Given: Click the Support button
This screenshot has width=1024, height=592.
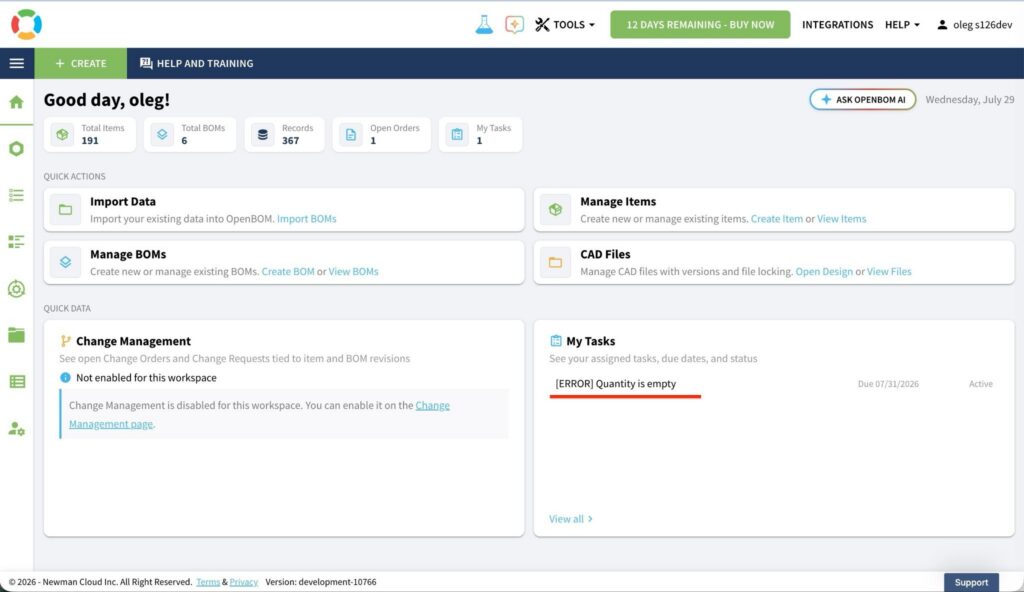Looking at the screenshot, I should pos(971,582).
